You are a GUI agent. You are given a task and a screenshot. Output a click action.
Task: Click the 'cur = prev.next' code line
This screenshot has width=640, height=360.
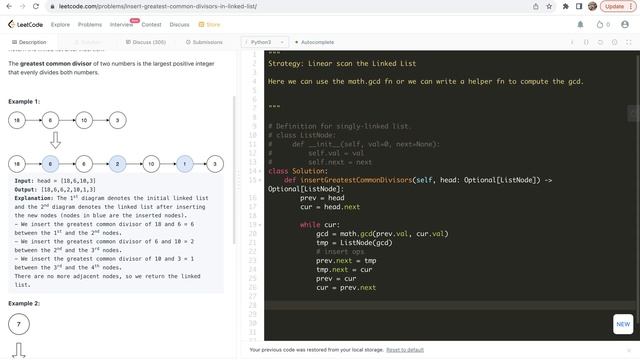(346, 288)
